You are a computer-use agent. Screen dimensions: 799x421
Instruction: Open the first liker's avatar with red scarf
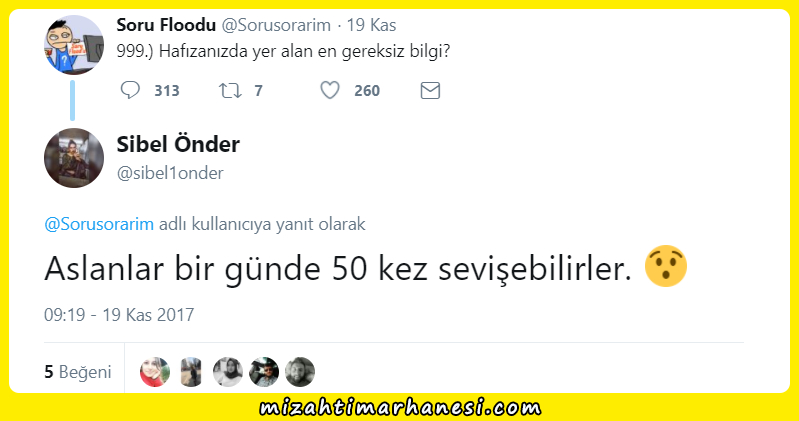coord(155,372)
